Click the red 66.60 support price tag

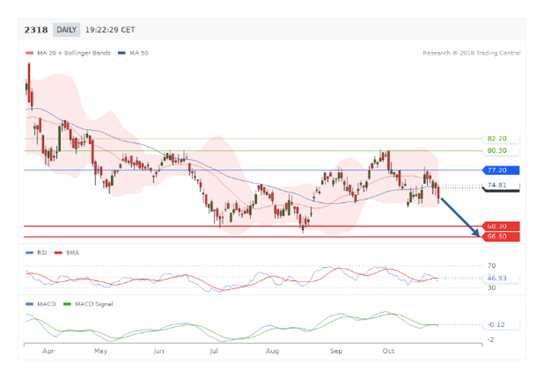click(x=501, y=236)
